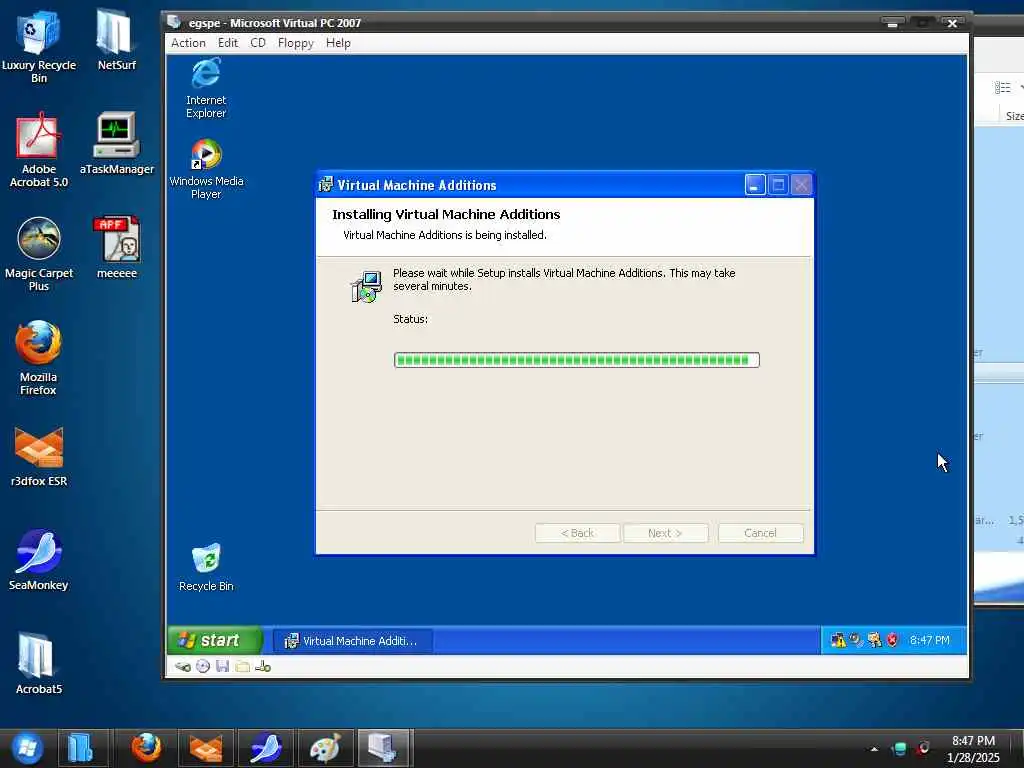Click the floppy disk status icon in Virtual PC
Viewport: 1024px width, 768px height.
[x=223, y=666]
